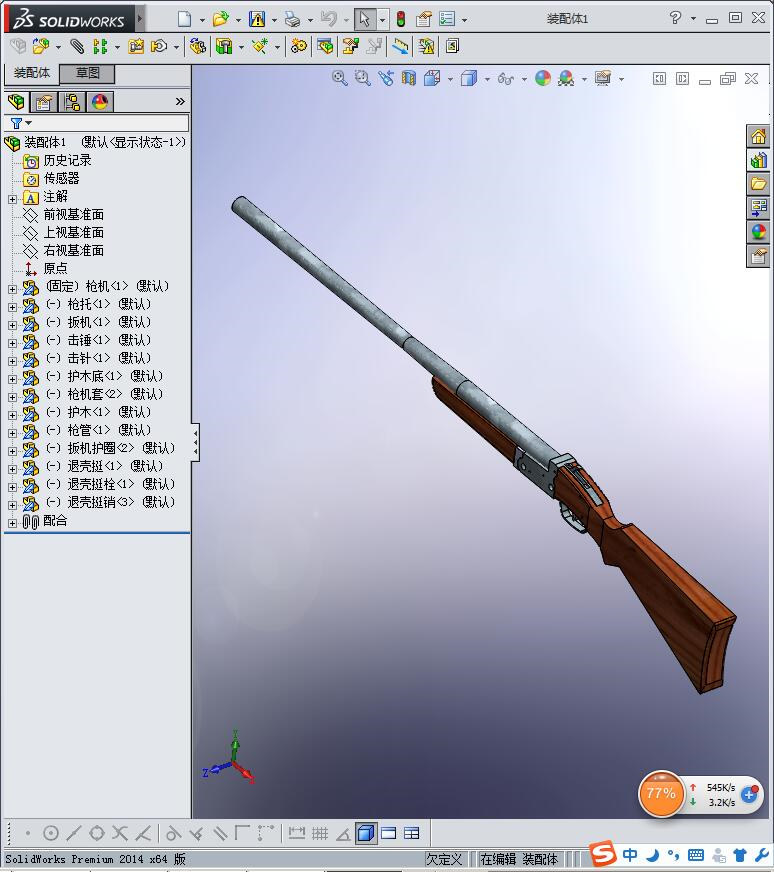Switch to the 装配体 tab
774x872 pixels.
point(32,73)
